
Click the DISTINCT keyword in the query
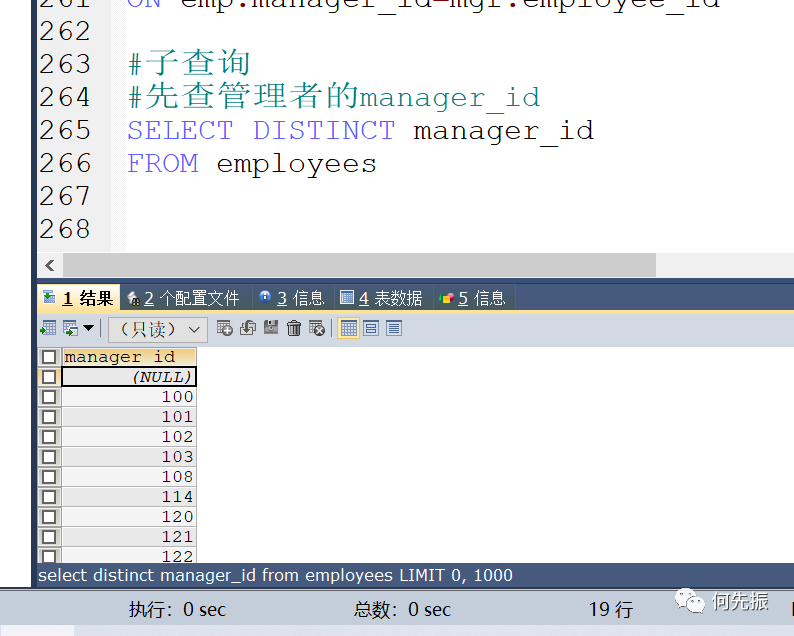[324, 130]
